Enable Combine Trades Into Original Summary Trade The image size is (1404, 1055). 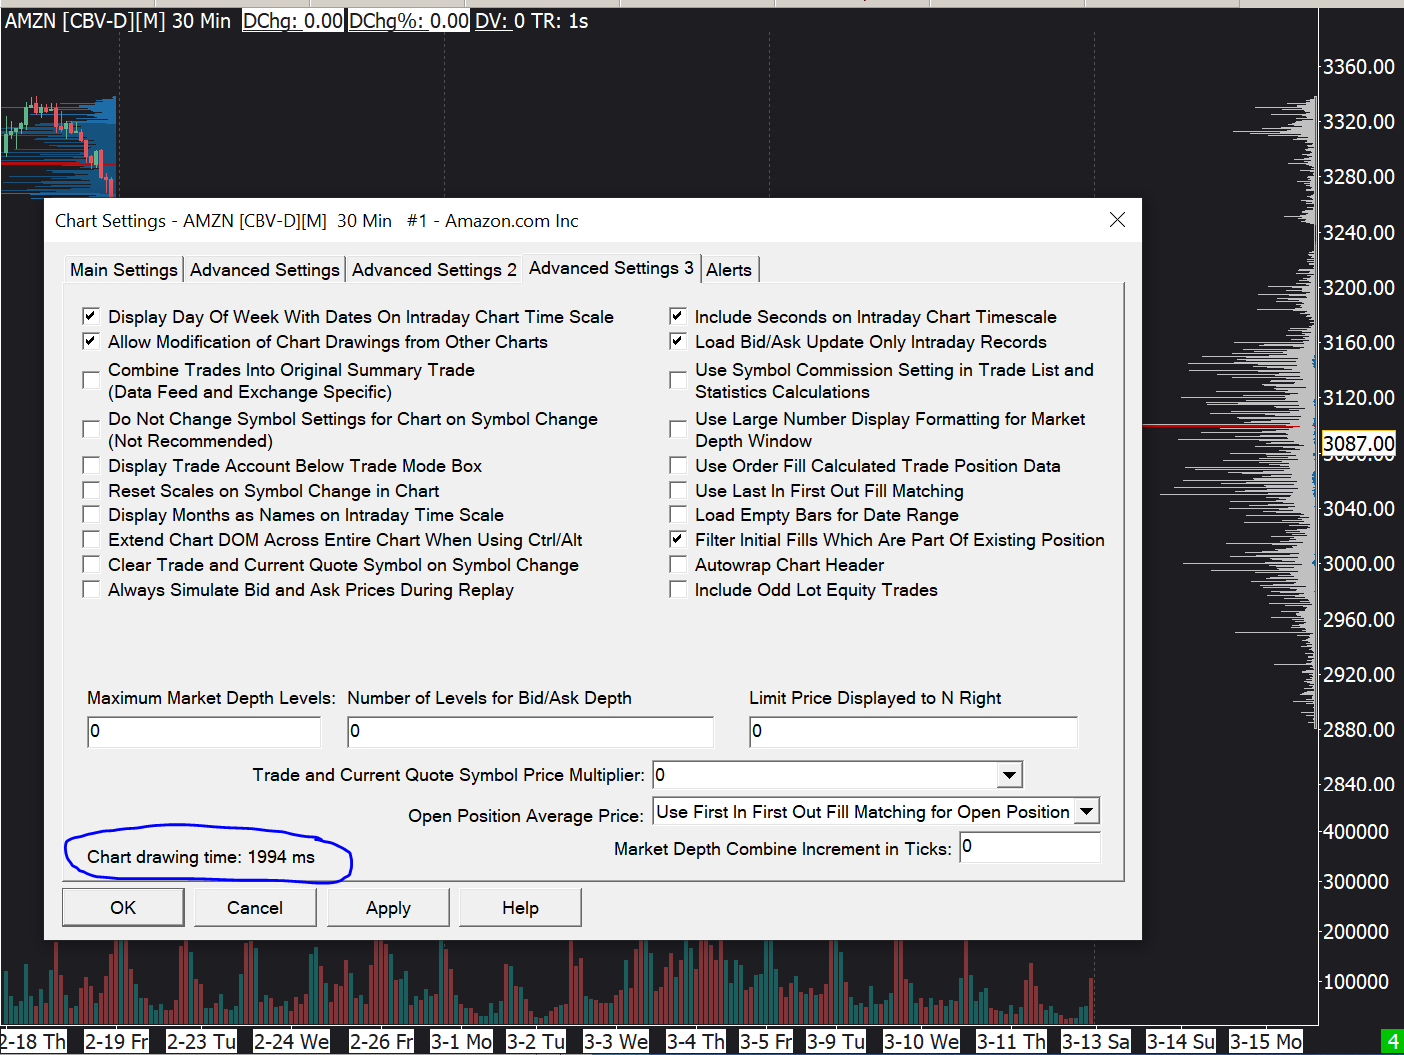91,380
